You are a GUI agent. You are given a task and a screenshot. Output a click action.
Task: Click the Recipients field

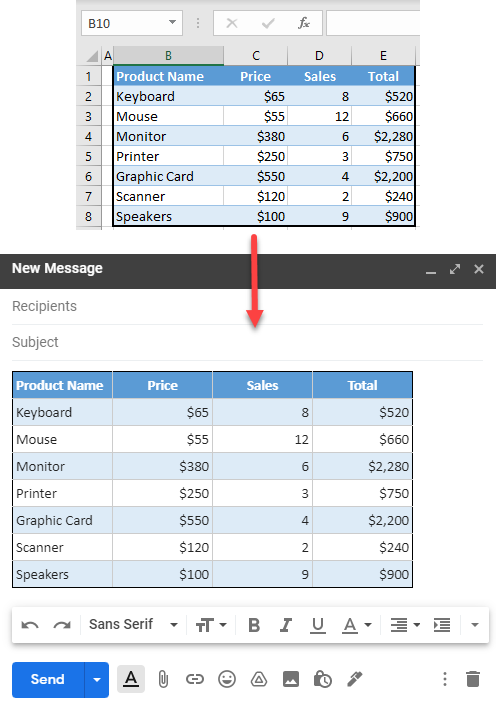247,306
